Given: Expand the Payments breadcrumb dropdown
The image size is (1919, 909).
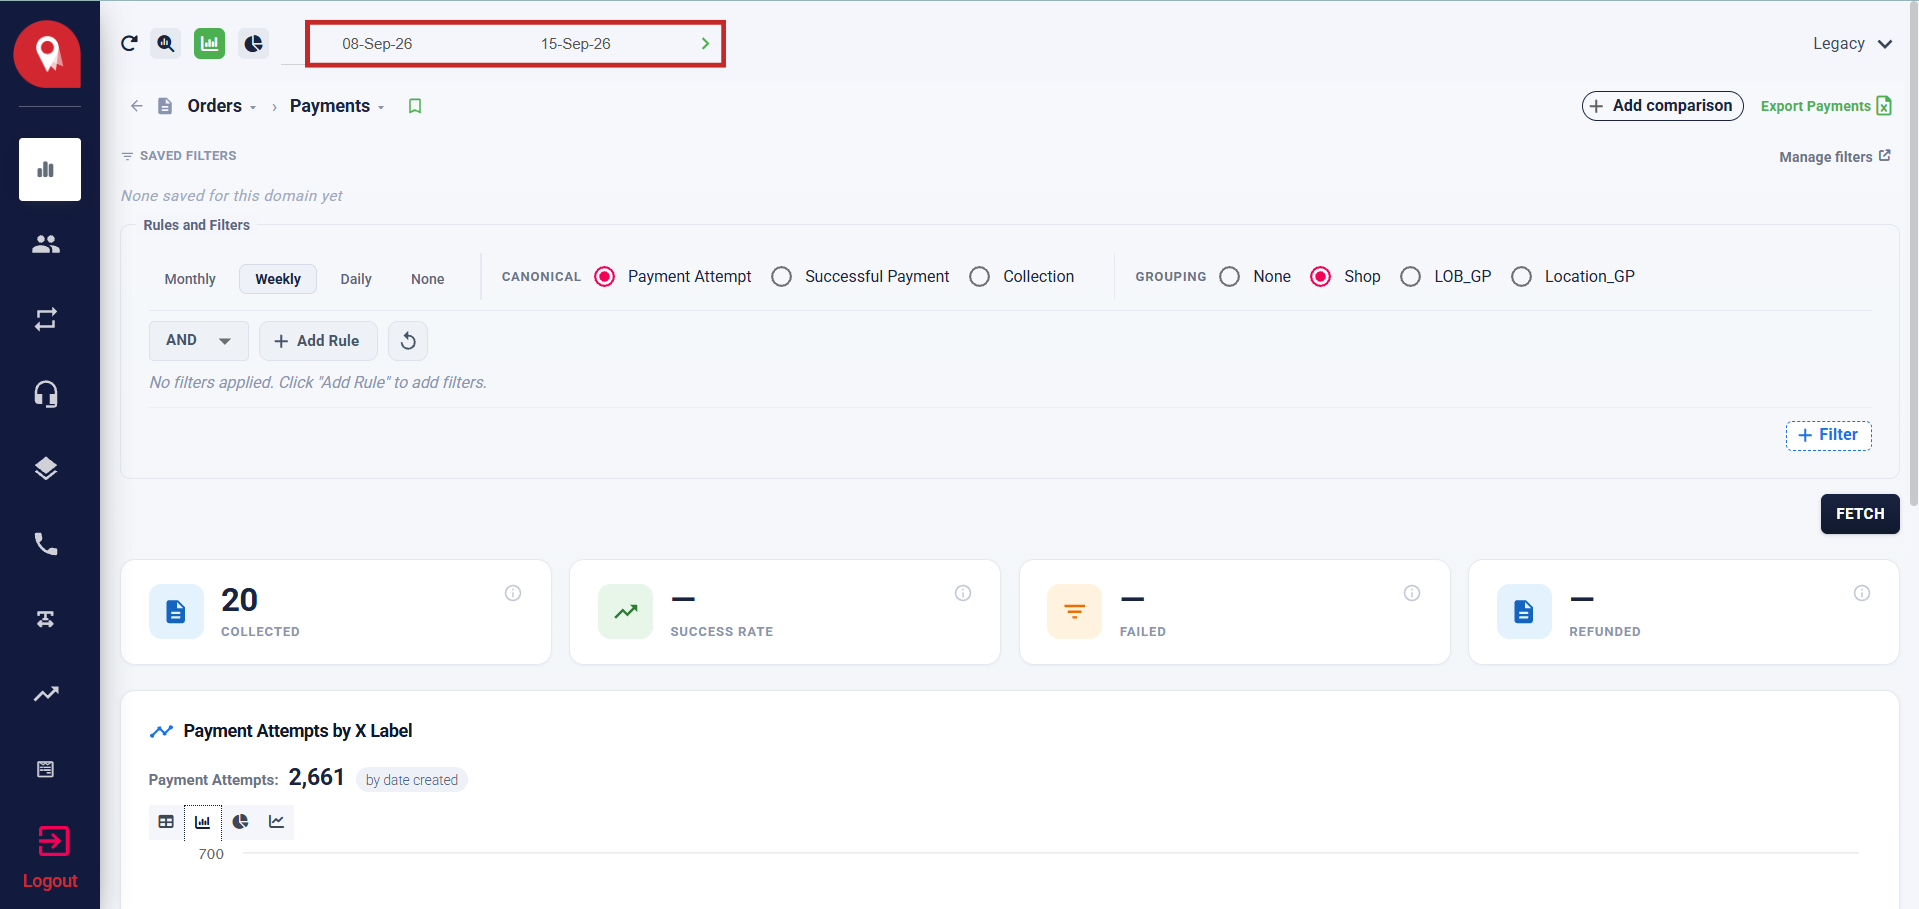Looking at the screenshot, I should click(381, 108).
